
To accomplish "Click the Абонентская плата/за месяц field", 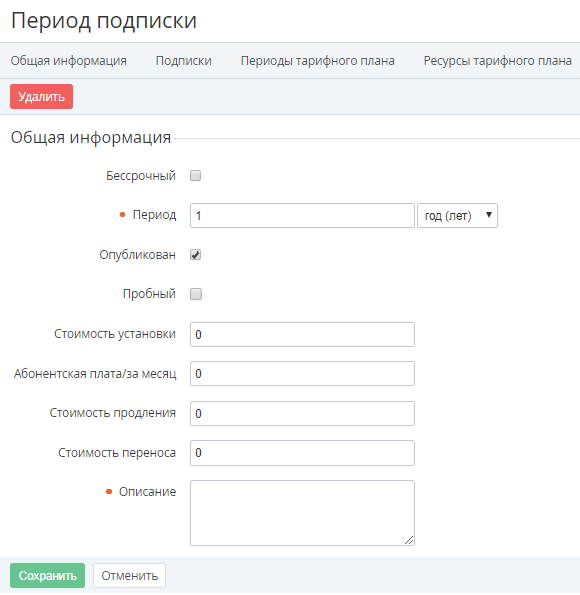I will (x=302, y=373).
